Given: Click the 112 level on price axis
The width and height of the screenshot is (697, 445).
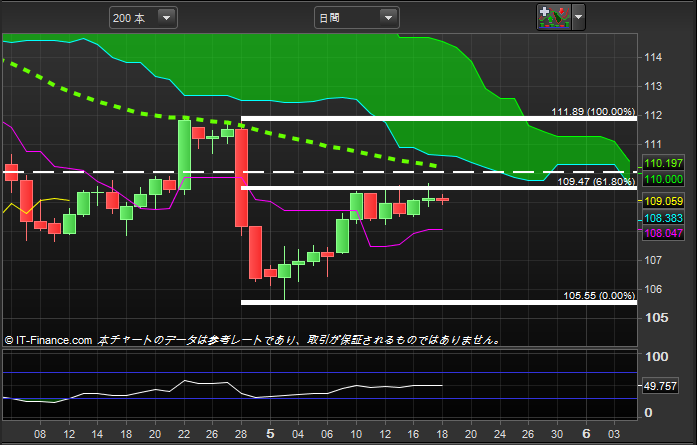Looking at the screenshot, I should coord(653,115).
